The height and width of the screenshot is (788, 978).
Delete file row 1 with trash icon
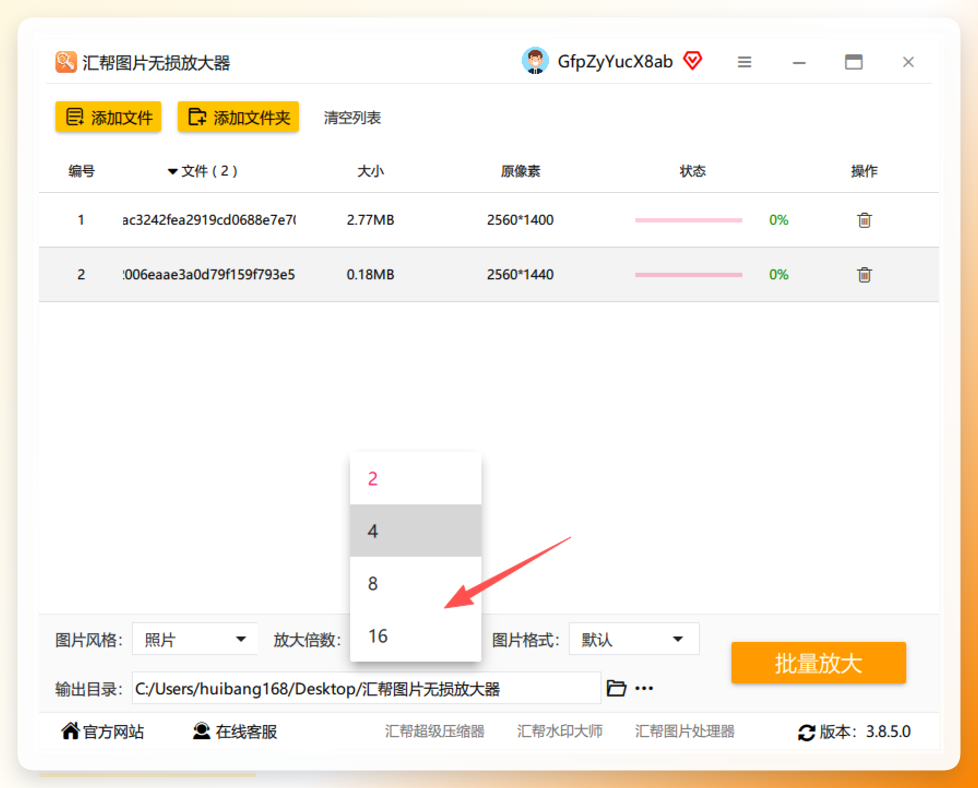(x=864, y=220)
